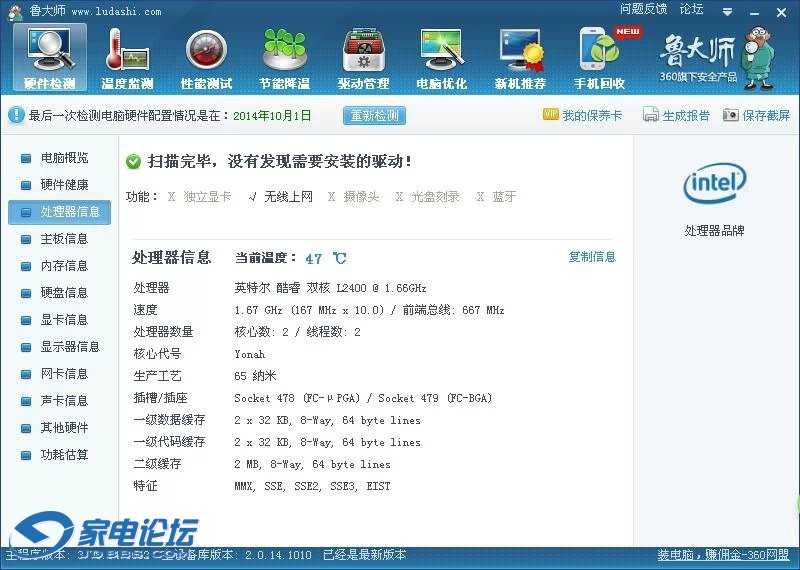Click the 2 MB, 8-Way L2 cache value

click(312, 464)
